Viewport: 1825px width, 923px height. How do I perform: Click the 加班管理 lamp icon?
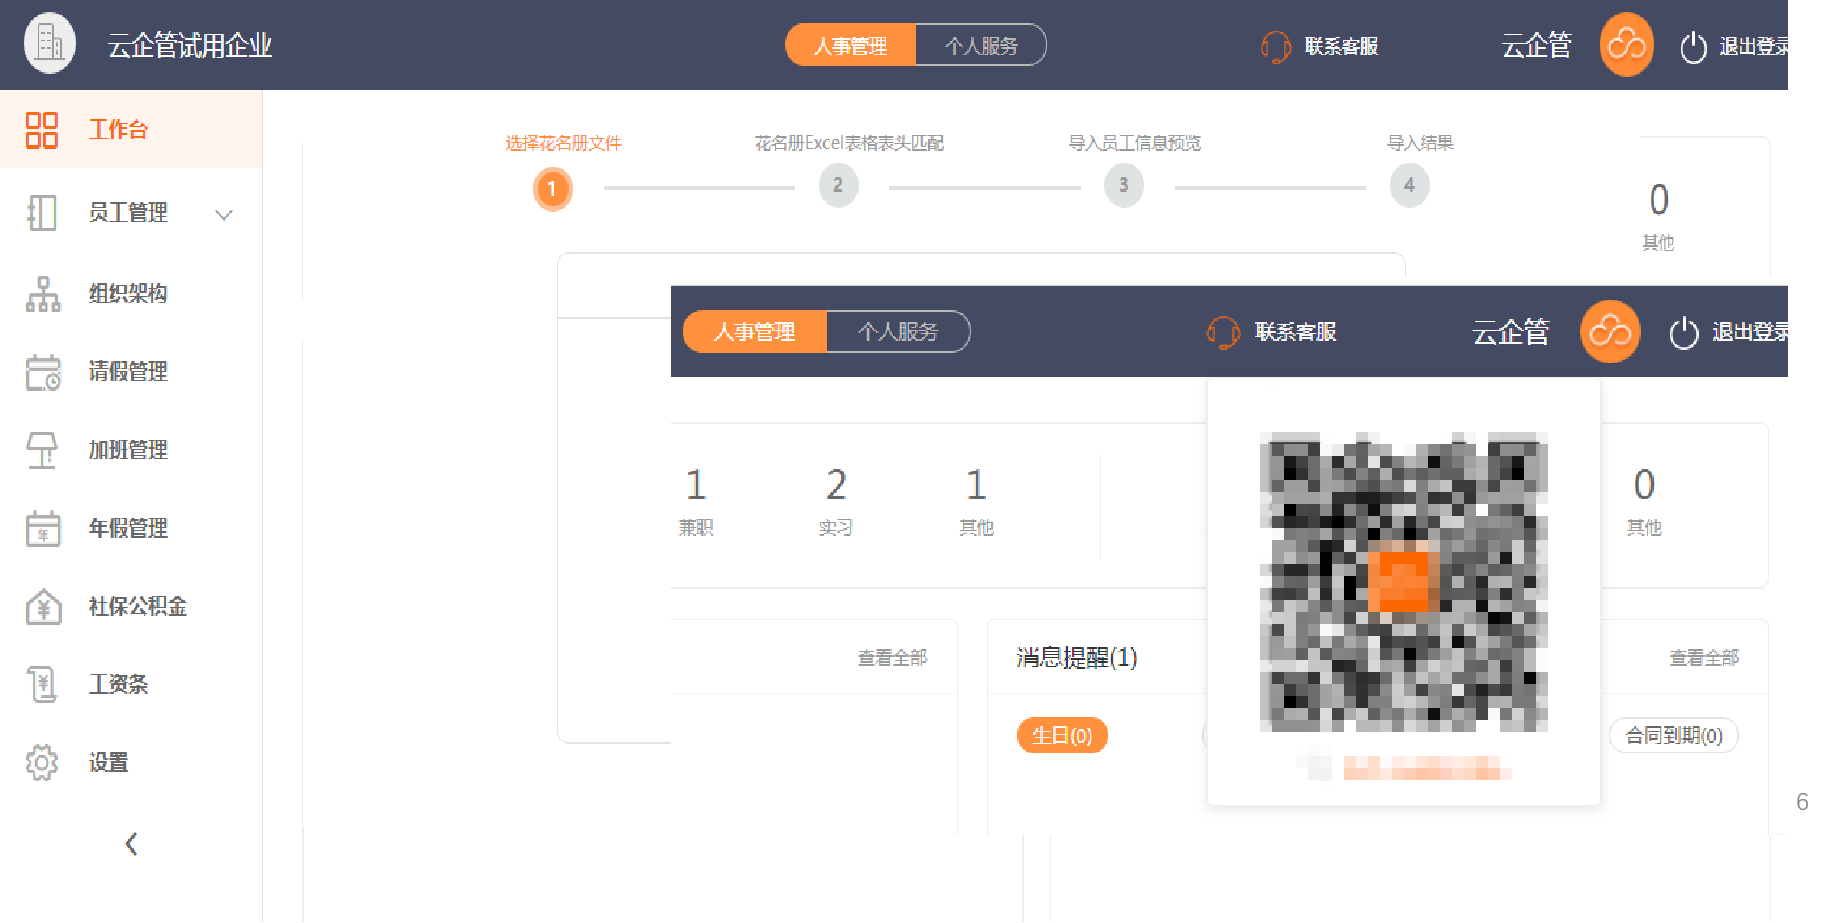(42, 450)
